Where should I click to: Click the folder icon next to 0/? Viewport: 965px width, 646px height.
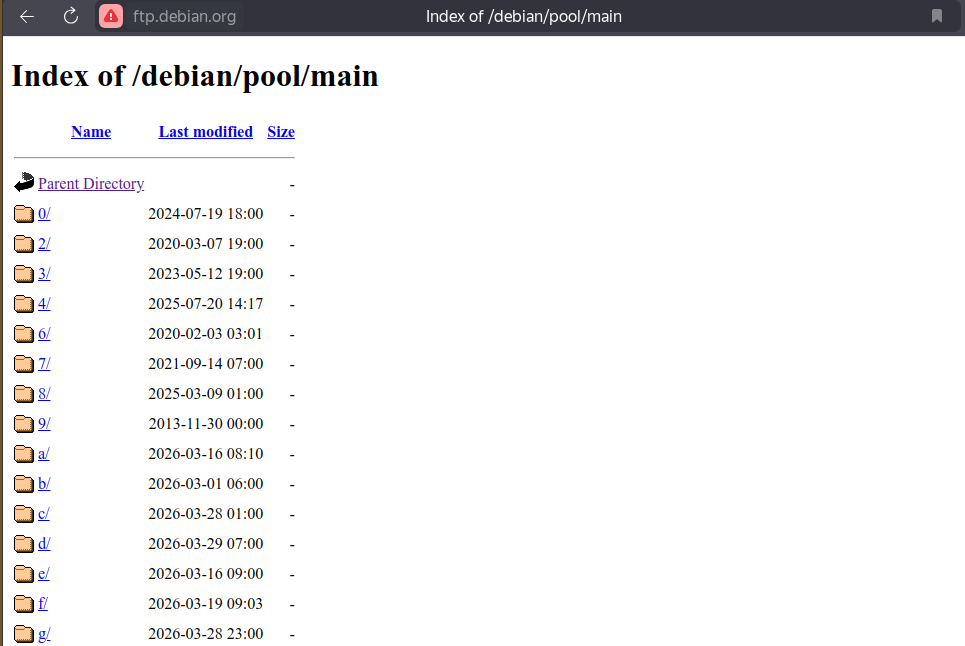click(x=24, y=213)
